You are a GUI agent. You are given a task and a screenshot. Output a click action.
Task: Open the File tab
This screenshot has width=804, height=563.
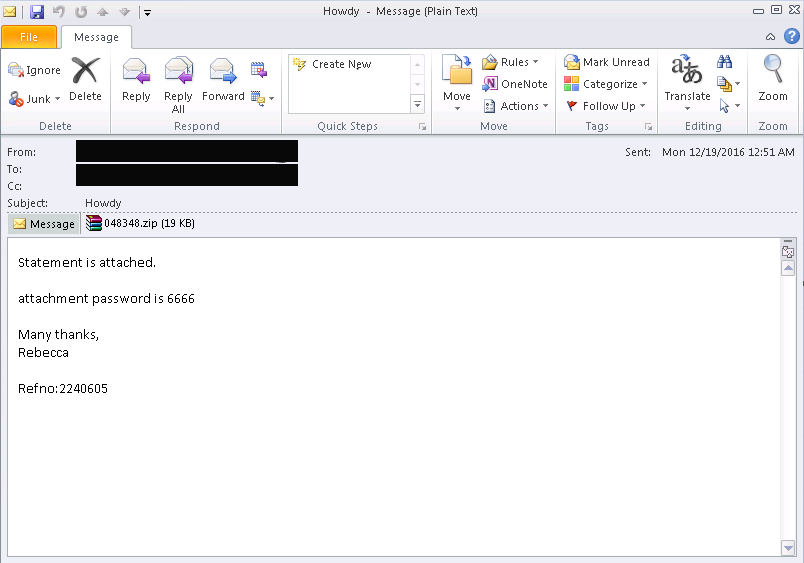tap(29, 37)
